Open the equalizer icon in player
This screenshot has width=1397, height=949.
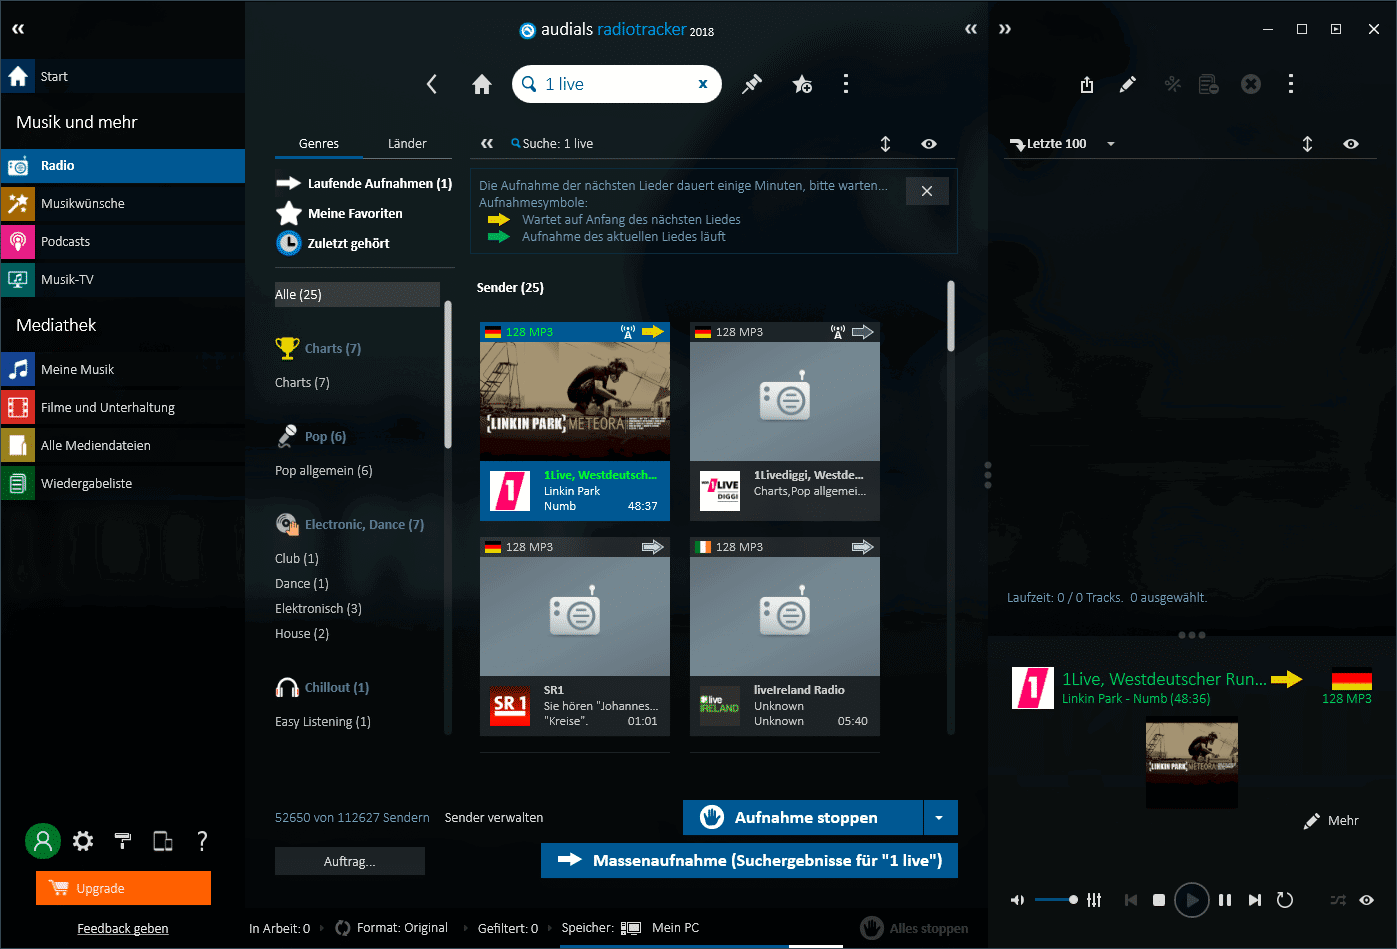point(1094,900)
